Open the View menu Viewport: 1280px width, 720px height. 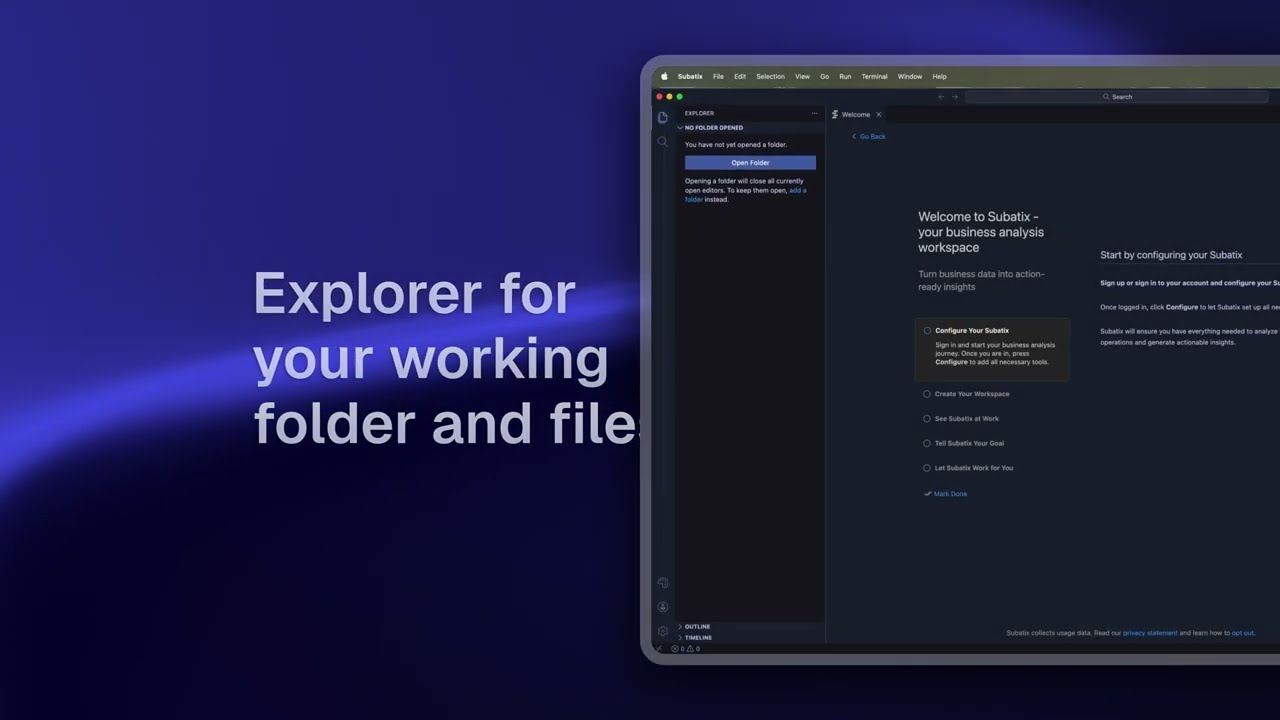coord(802,76)
